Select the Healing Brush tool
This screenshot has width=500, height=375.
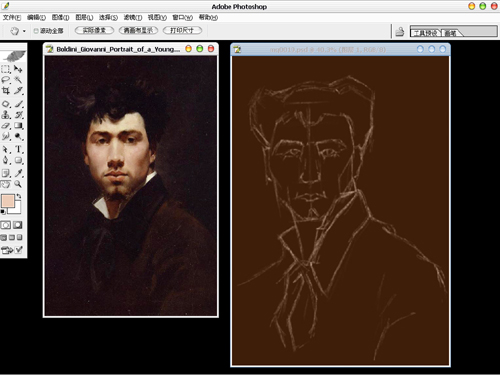(6, 104)
